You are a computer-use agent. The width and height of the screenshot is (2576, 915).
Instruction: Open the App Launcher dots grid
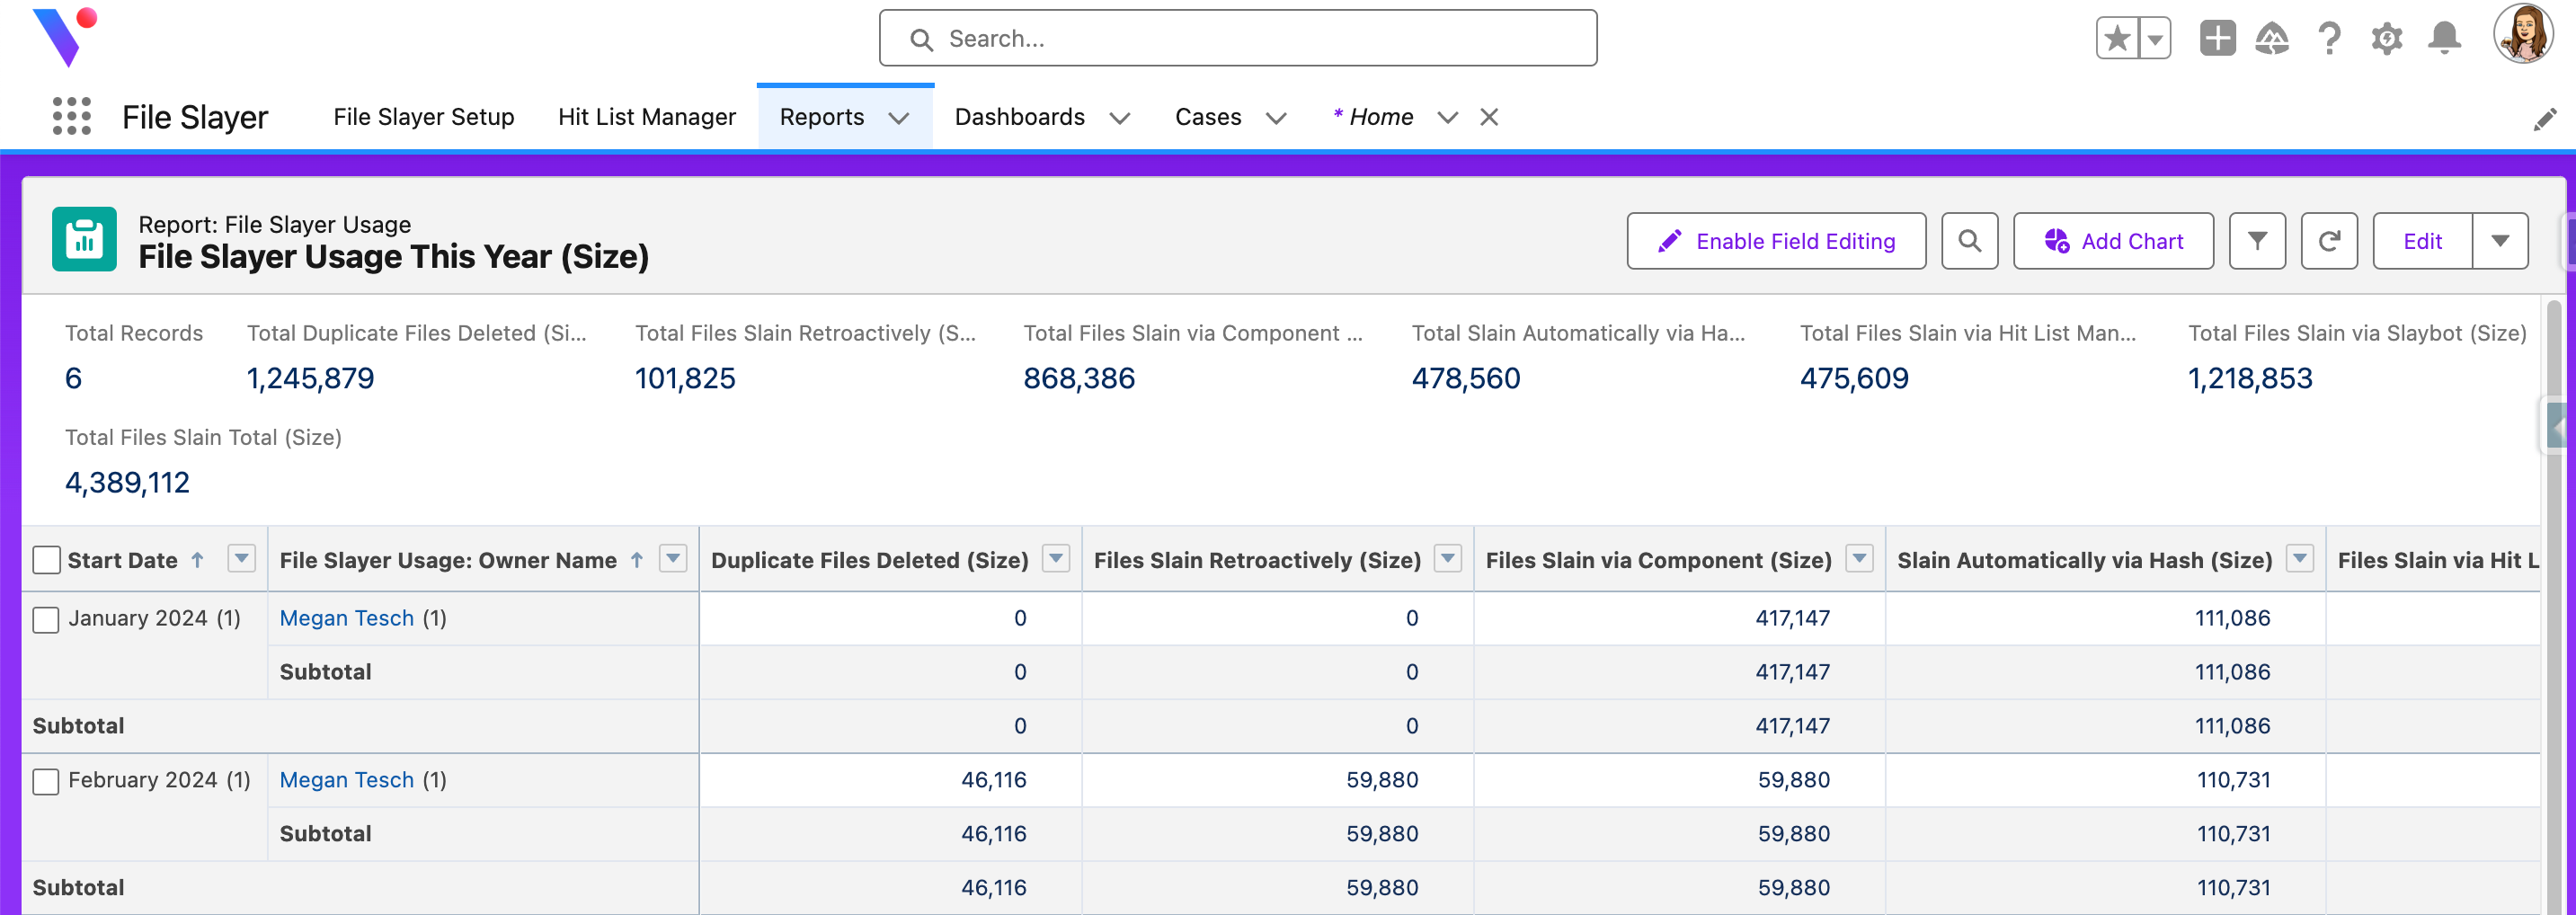tap(72, 117)
